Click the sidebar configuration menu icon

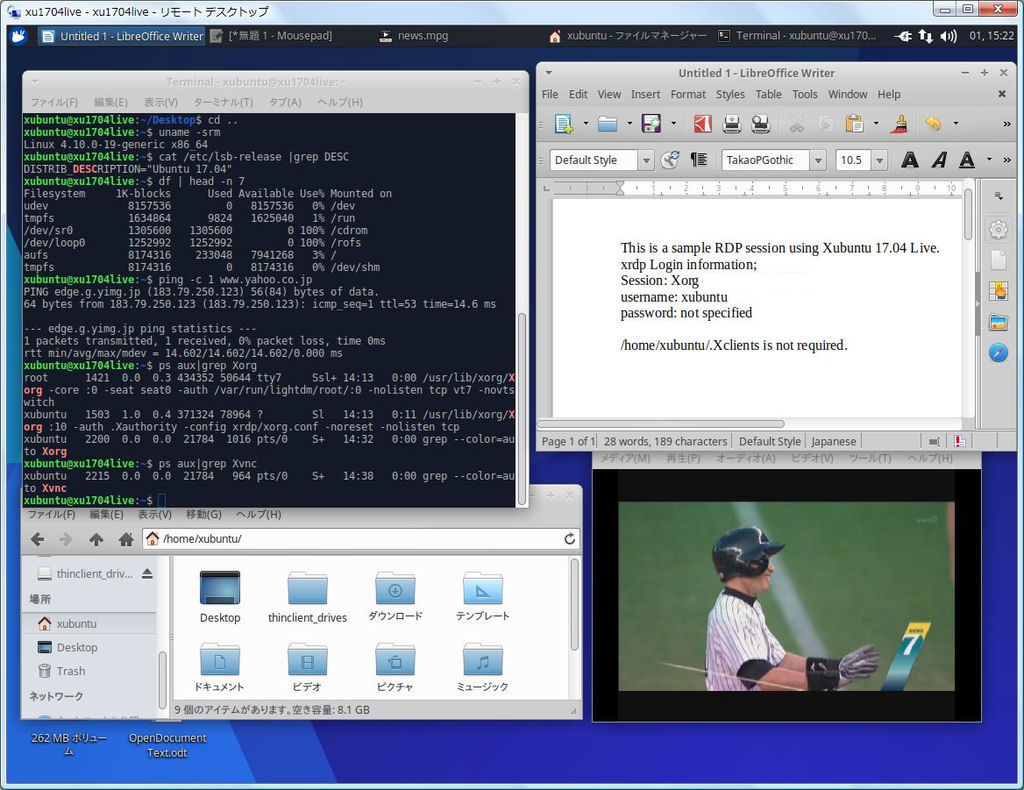(999, 196)
